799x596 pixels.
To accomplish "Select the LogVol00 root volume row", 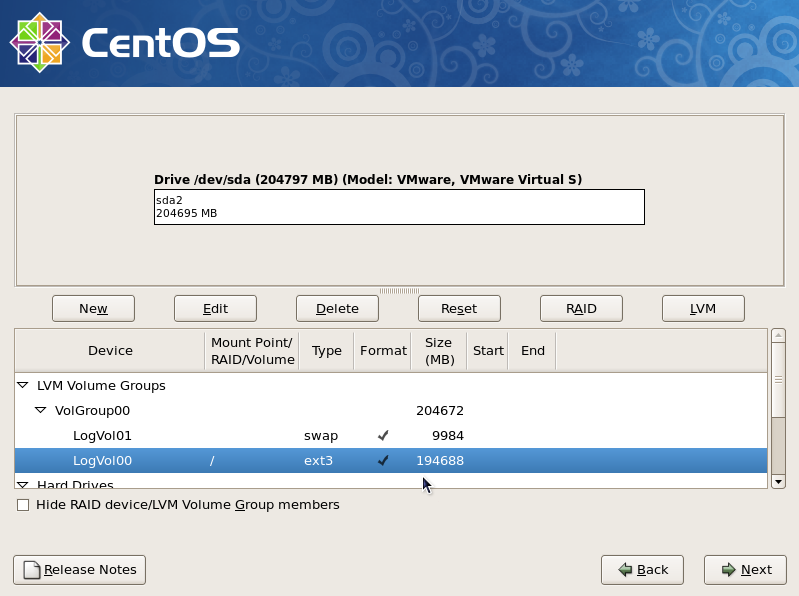I will pyautogui.click(x=391, y=460).
